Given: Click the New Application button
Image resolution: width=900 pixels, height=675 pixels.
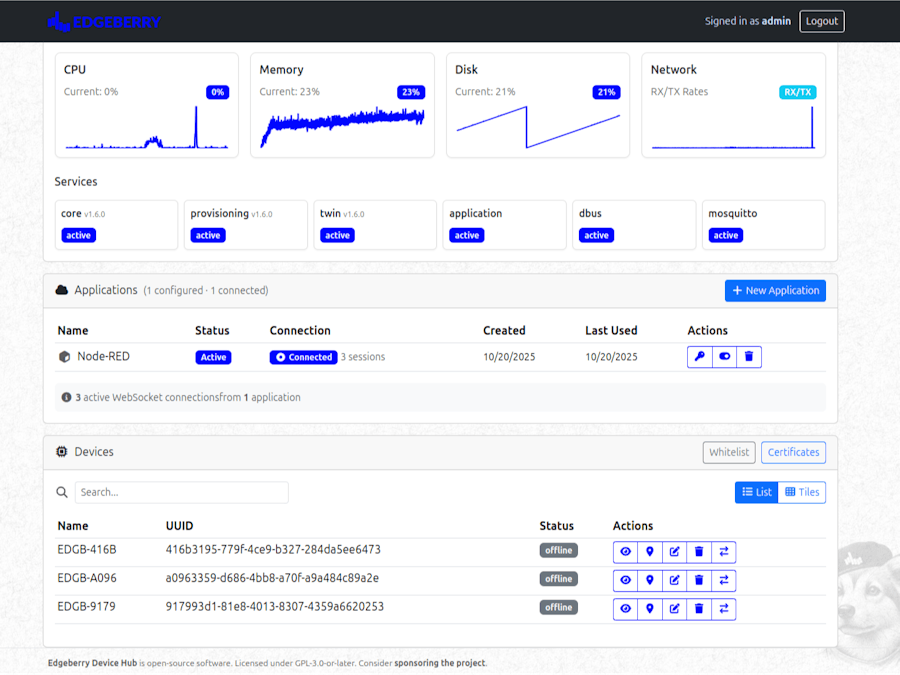Looking at the screenshot, I should click(x=775, y=290).
